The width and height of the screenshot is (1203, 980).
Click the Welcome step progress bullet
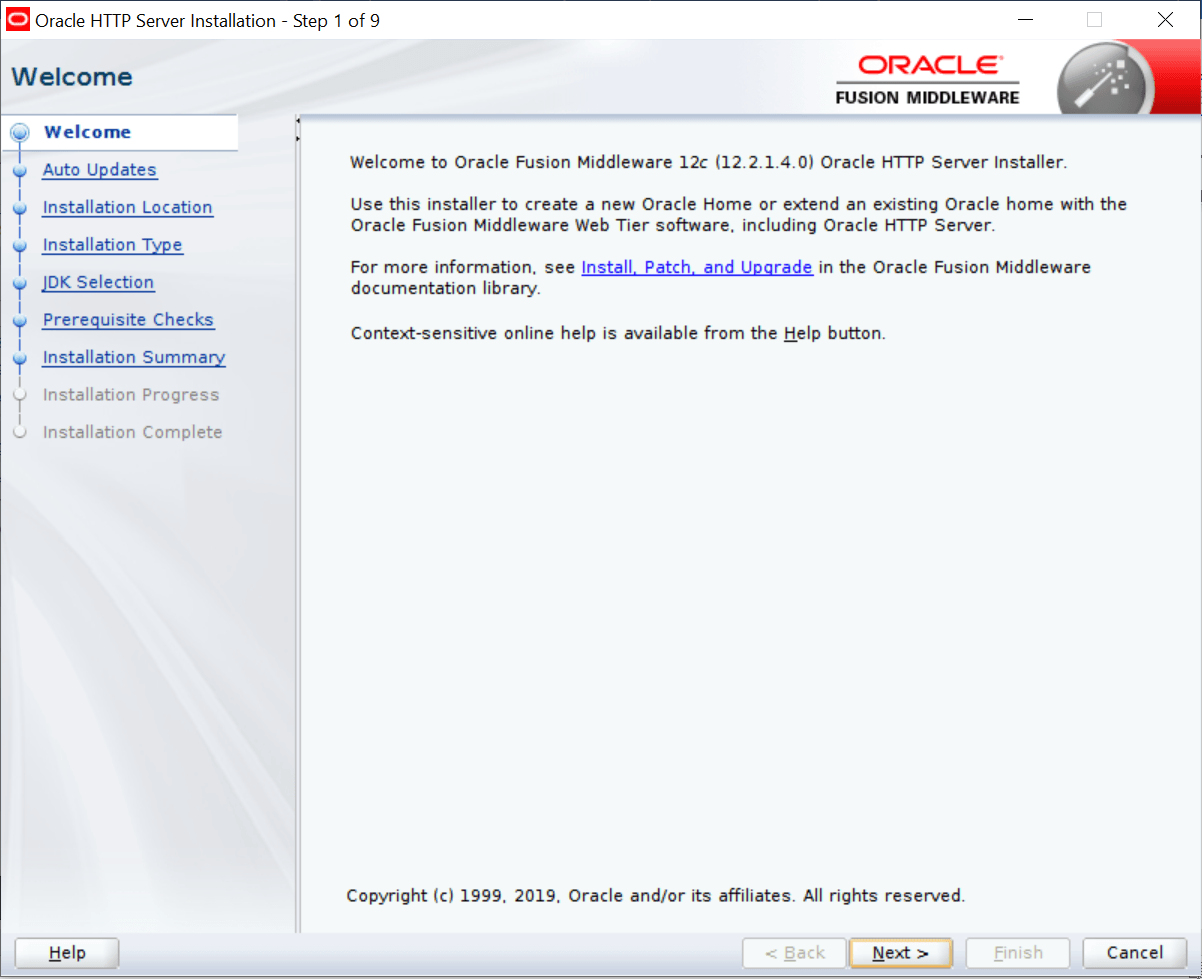[x=21, y=131]
